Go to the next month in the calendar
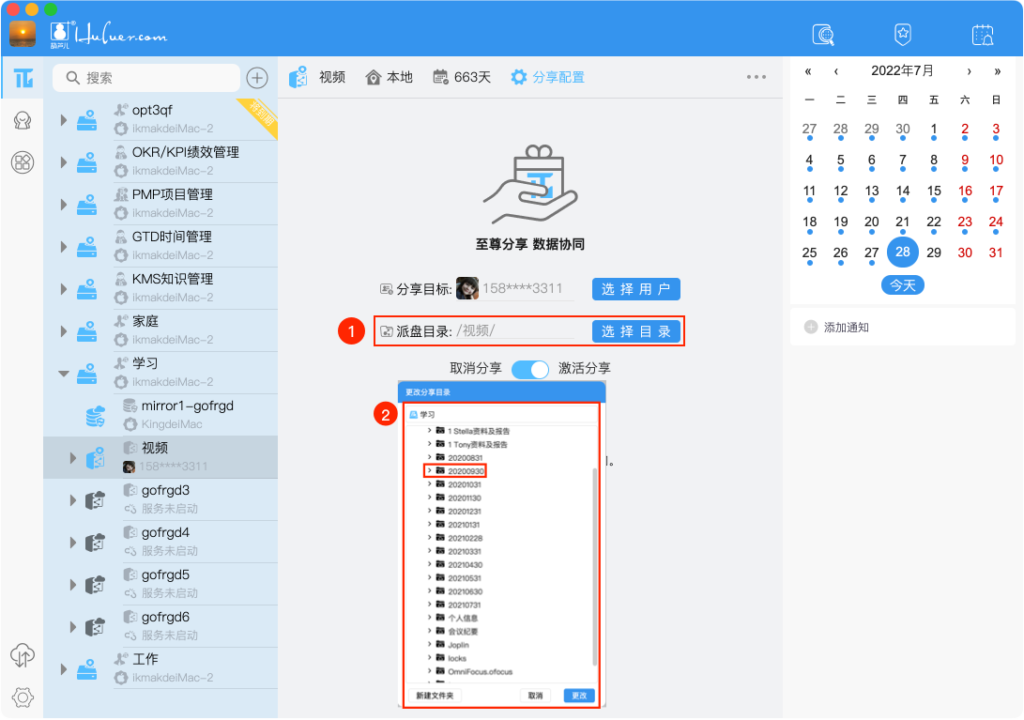The height and width of the screenshot is (720, 1024). click(969, 71)
